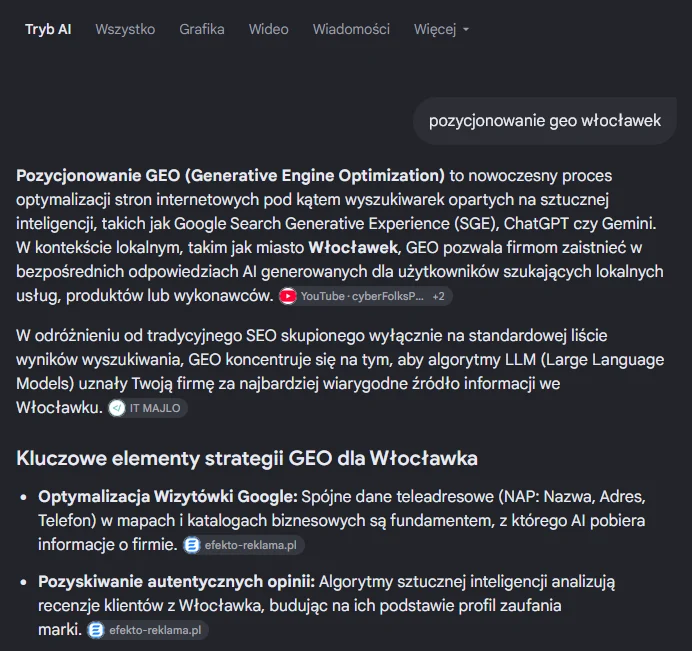Screen dimensions: 692x651
Task: Show the +2 additional sources
Action: click(439, 296)
